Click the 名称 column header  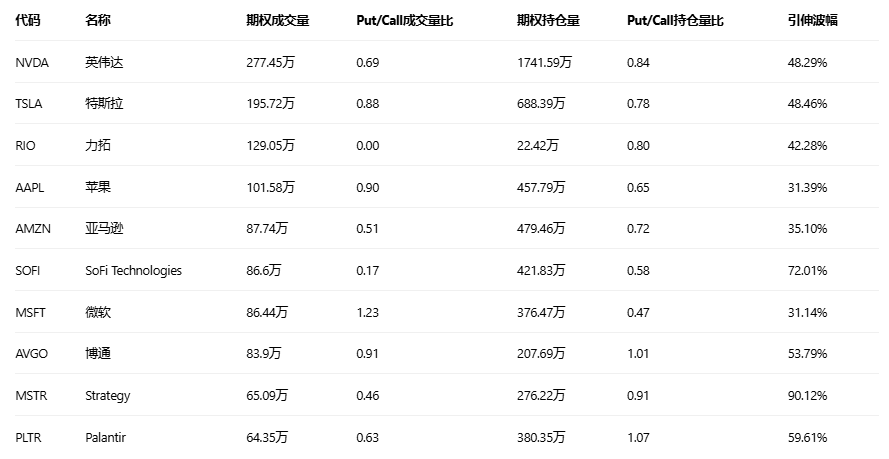pos(98,20)
